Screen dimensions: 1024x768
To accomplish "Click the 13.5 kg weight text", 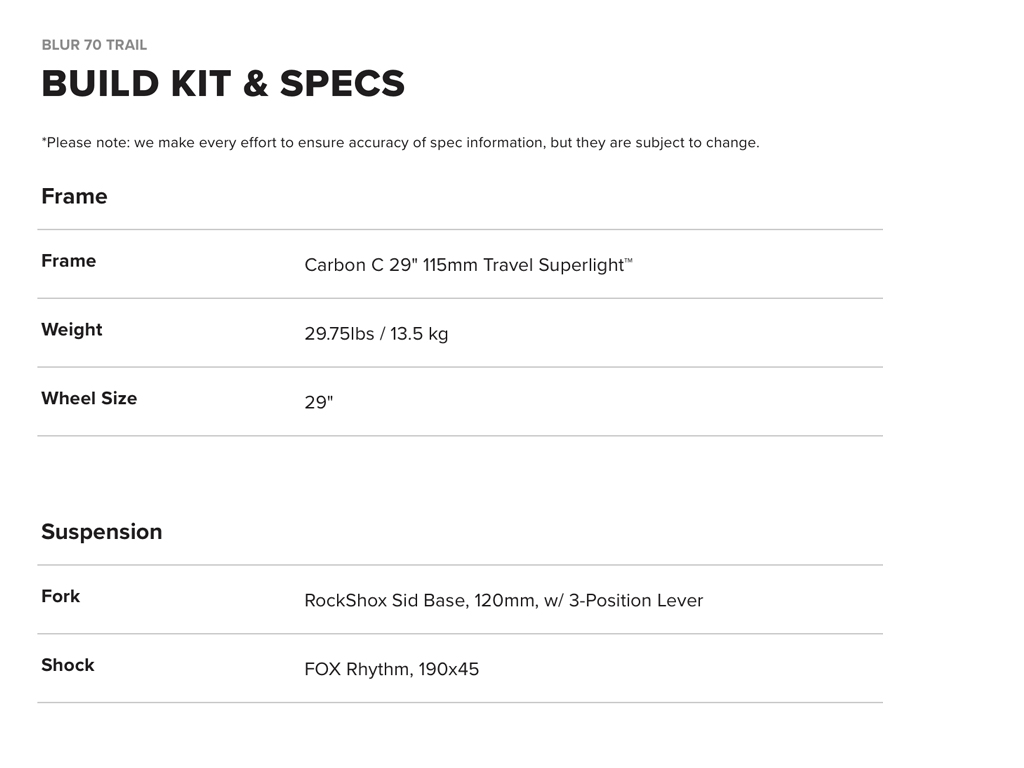I will click(419, 334).
